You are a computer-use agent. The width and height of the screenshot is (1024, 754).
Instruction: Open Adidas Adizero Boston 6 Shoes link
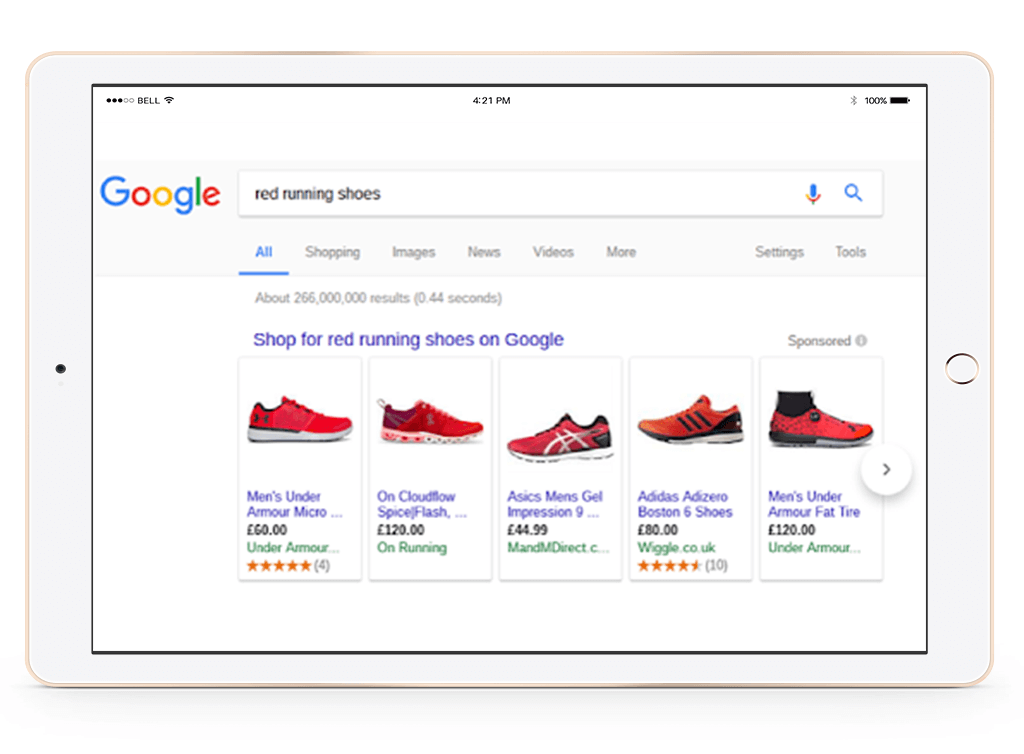(685, 504)
